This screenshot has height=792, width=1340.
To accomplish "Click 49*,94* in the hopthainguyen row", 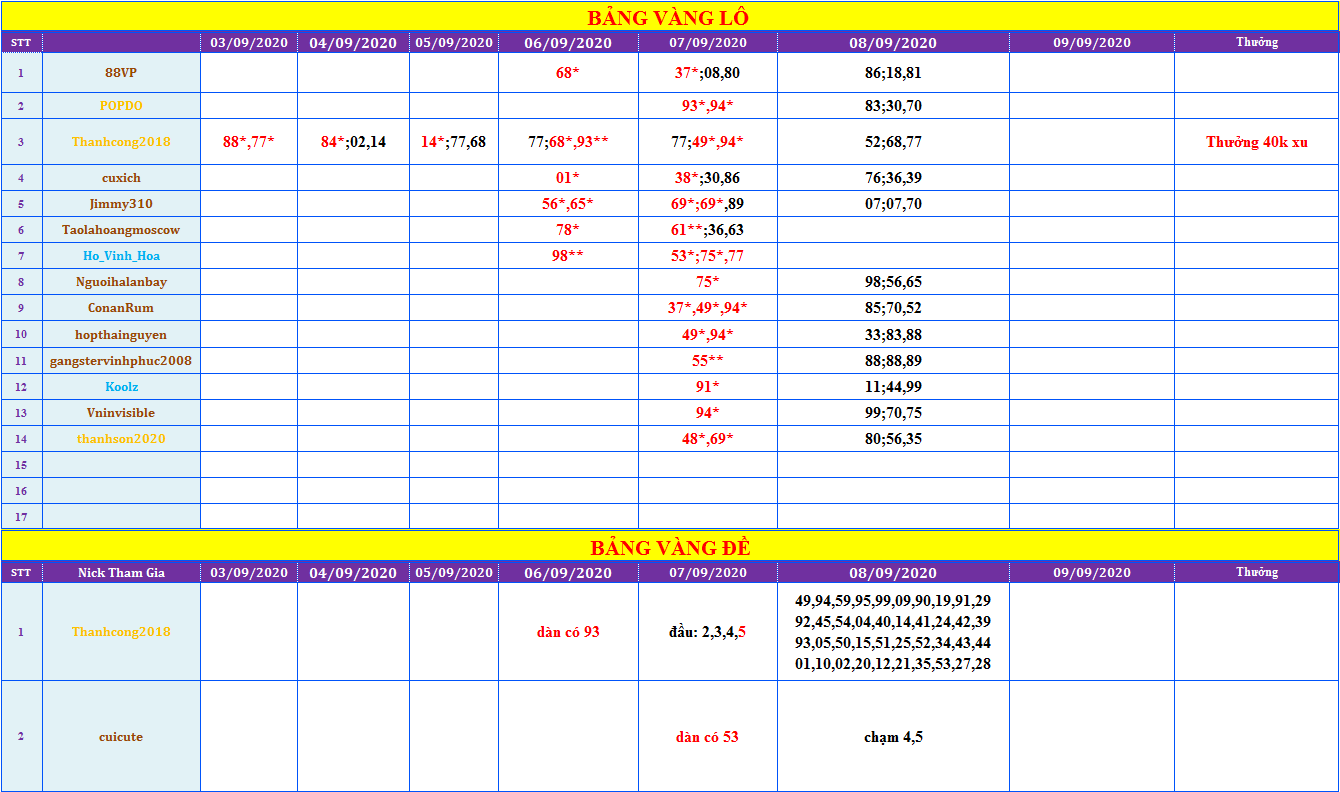I will 708,334.
